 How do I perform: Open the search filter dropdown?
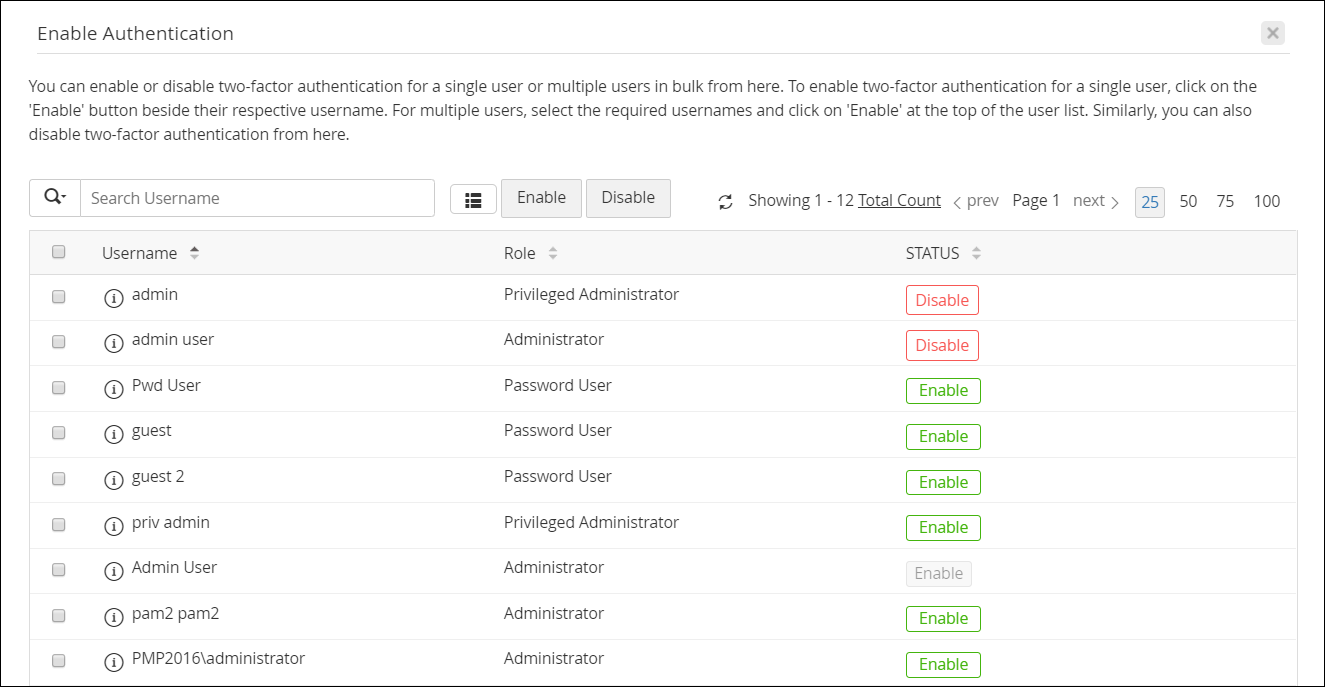click(55, 198)
